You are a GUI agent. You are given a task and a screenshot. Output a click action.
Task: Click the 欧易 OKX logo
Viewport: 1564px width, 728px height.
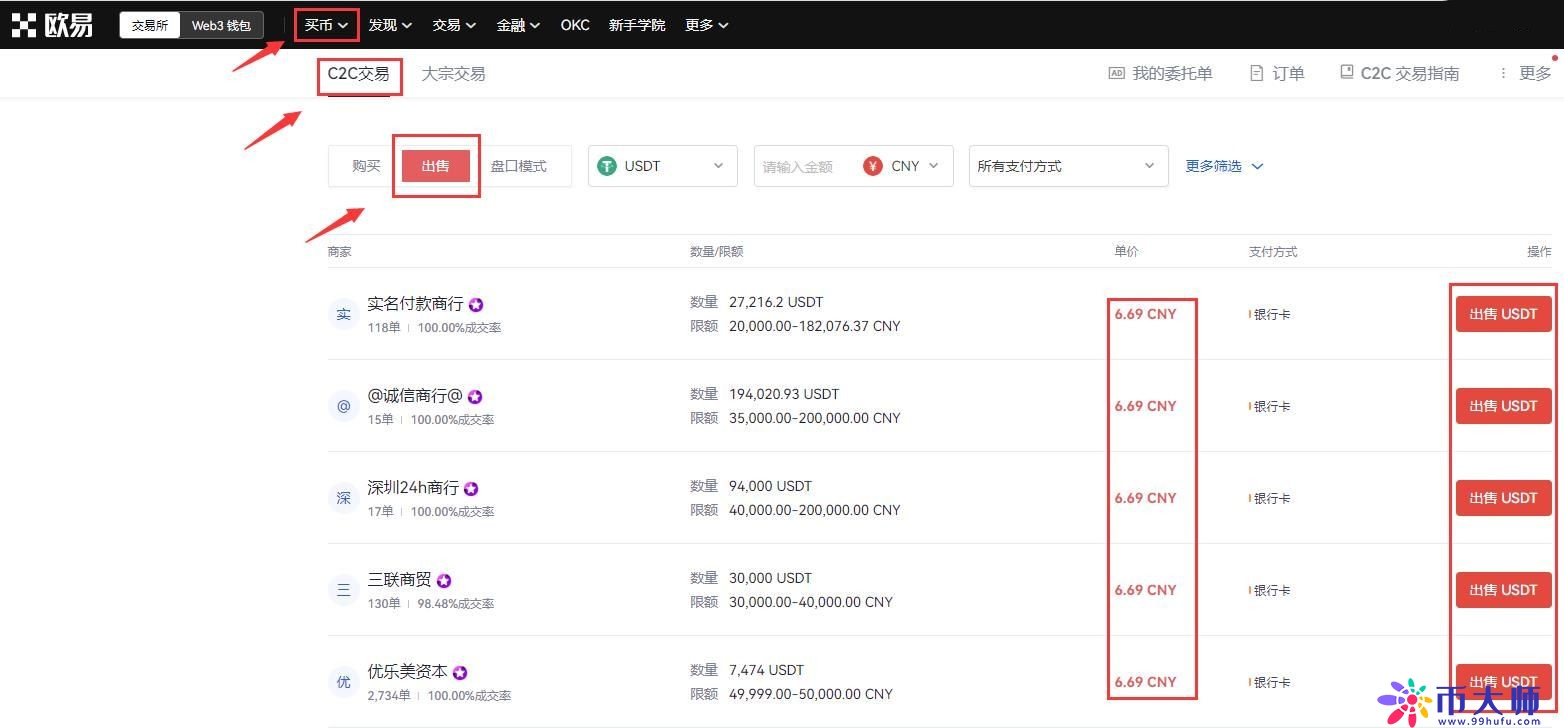(x=52, y=24)
